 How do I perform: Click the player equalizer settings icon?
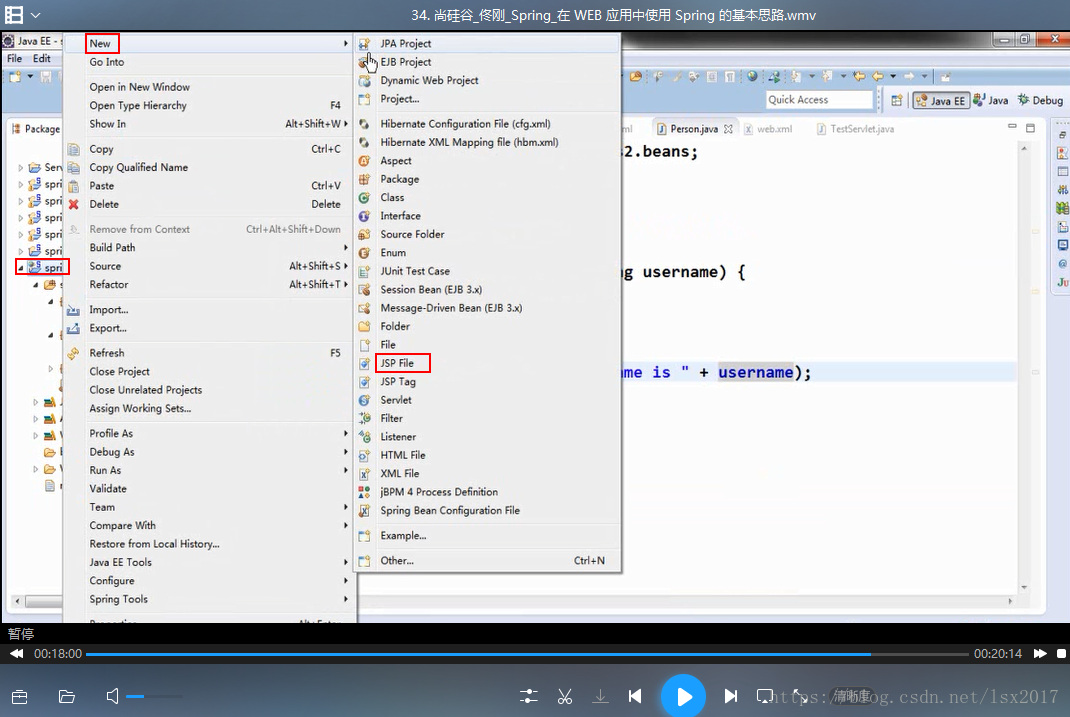(x=528, y=697)
